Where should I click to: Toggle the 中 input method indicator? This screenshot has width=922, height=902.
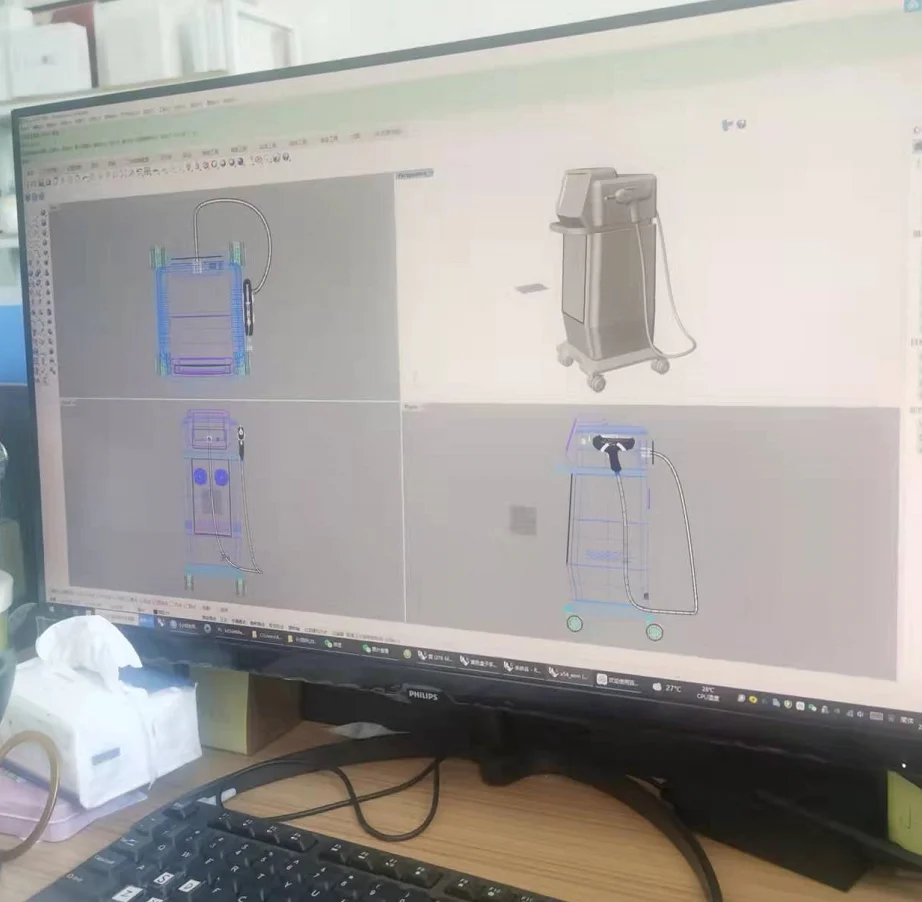tap(860, 714)
